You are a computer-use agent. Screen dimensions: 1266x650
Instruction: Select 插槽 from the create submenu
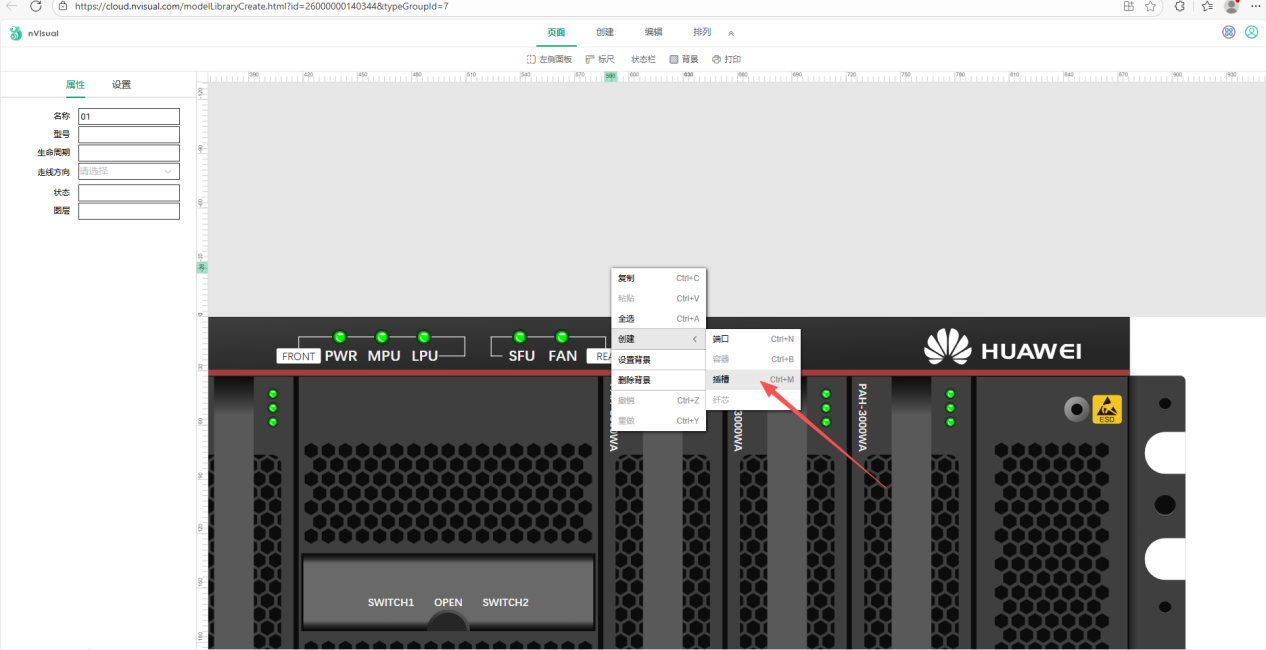[721, 380]
